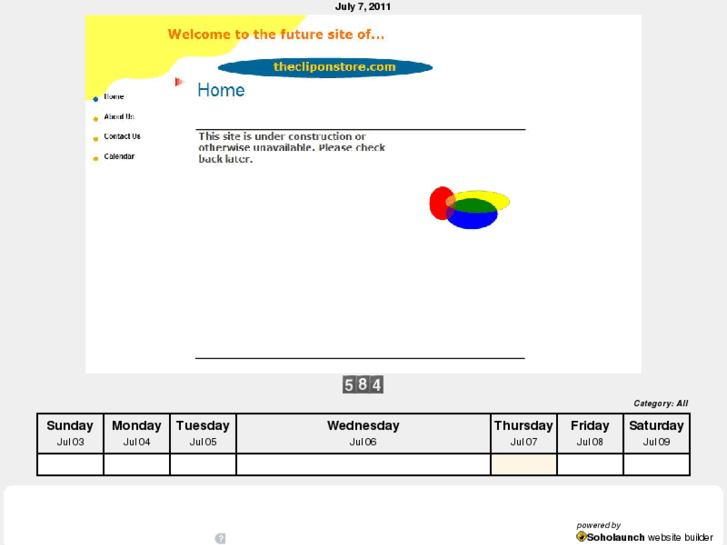Select the Category: All filter
Image resolution: width=727 pixels, height=545 pixels.
[x=661, y=403]
